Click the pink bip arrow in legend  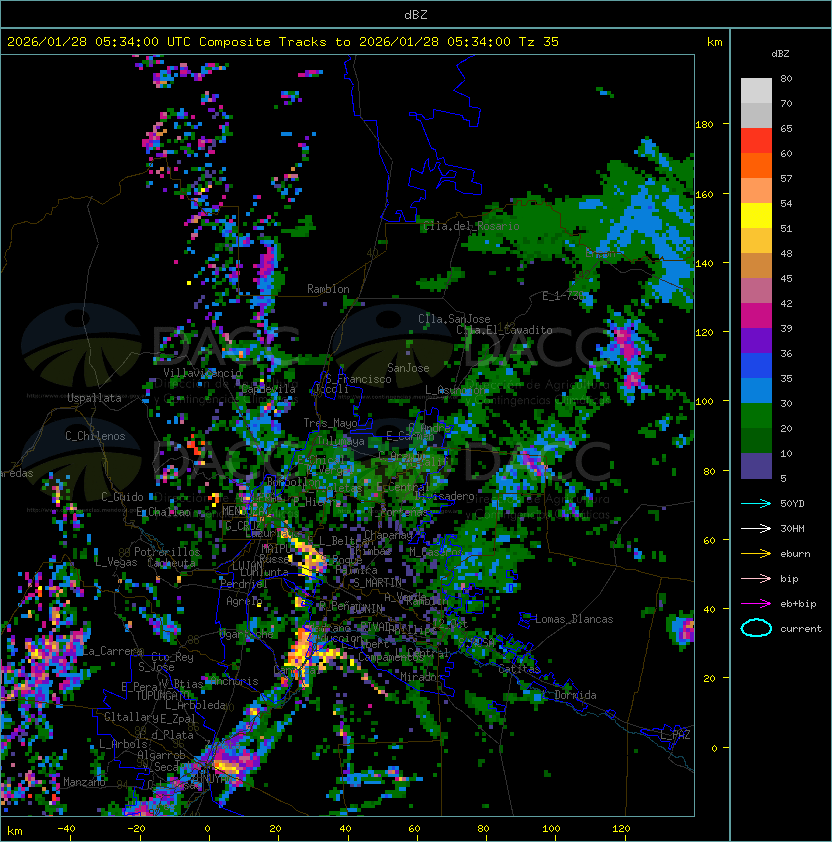point(756,578)
